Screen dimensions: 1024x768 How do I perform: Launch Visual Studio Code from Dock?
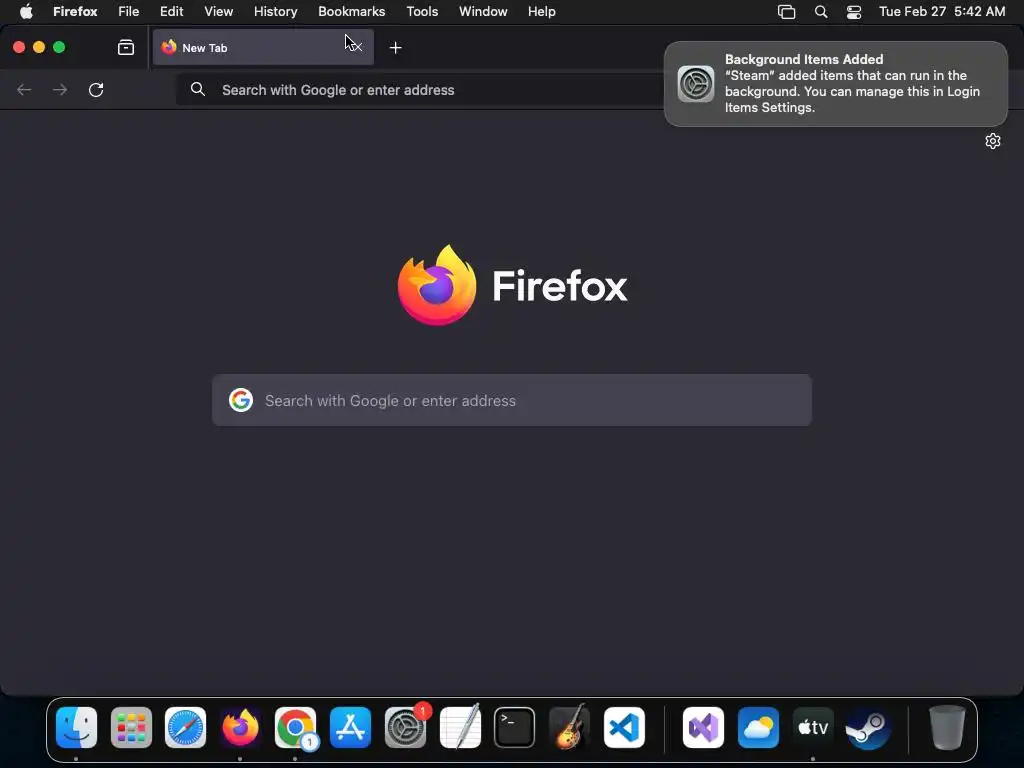624,728
